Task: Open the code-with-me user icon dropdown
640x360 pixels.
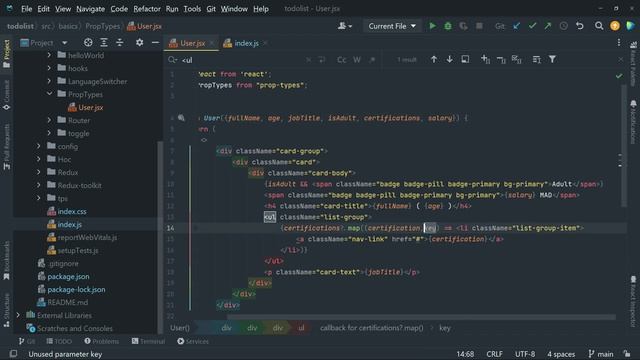Action: (x=345, y=26)
